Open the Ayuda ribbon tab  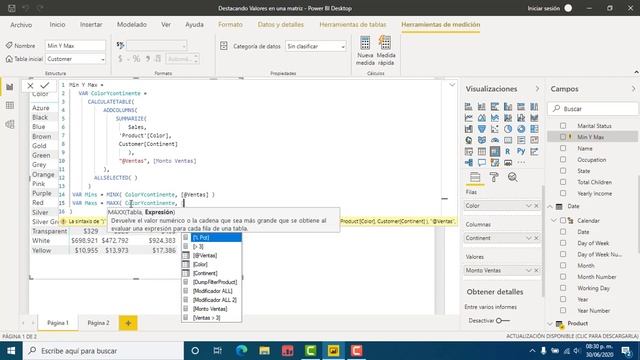click(x=194, y=24)
